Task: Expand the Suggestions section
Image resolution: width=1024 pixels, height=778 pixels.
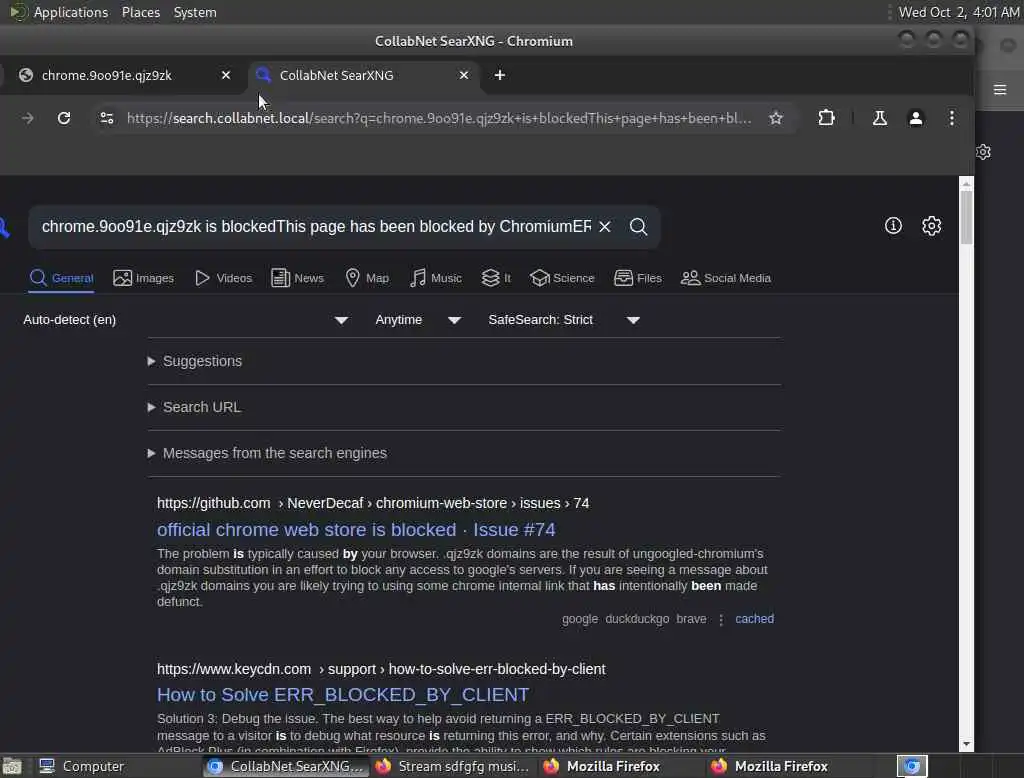Action: coord(195,361)
